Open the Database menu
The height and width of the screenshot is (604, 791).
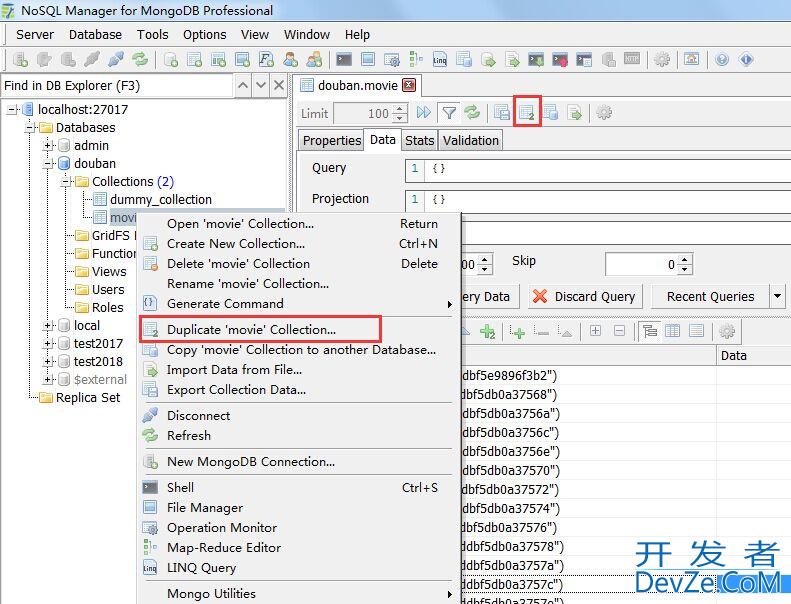click(x=95, y=35)
